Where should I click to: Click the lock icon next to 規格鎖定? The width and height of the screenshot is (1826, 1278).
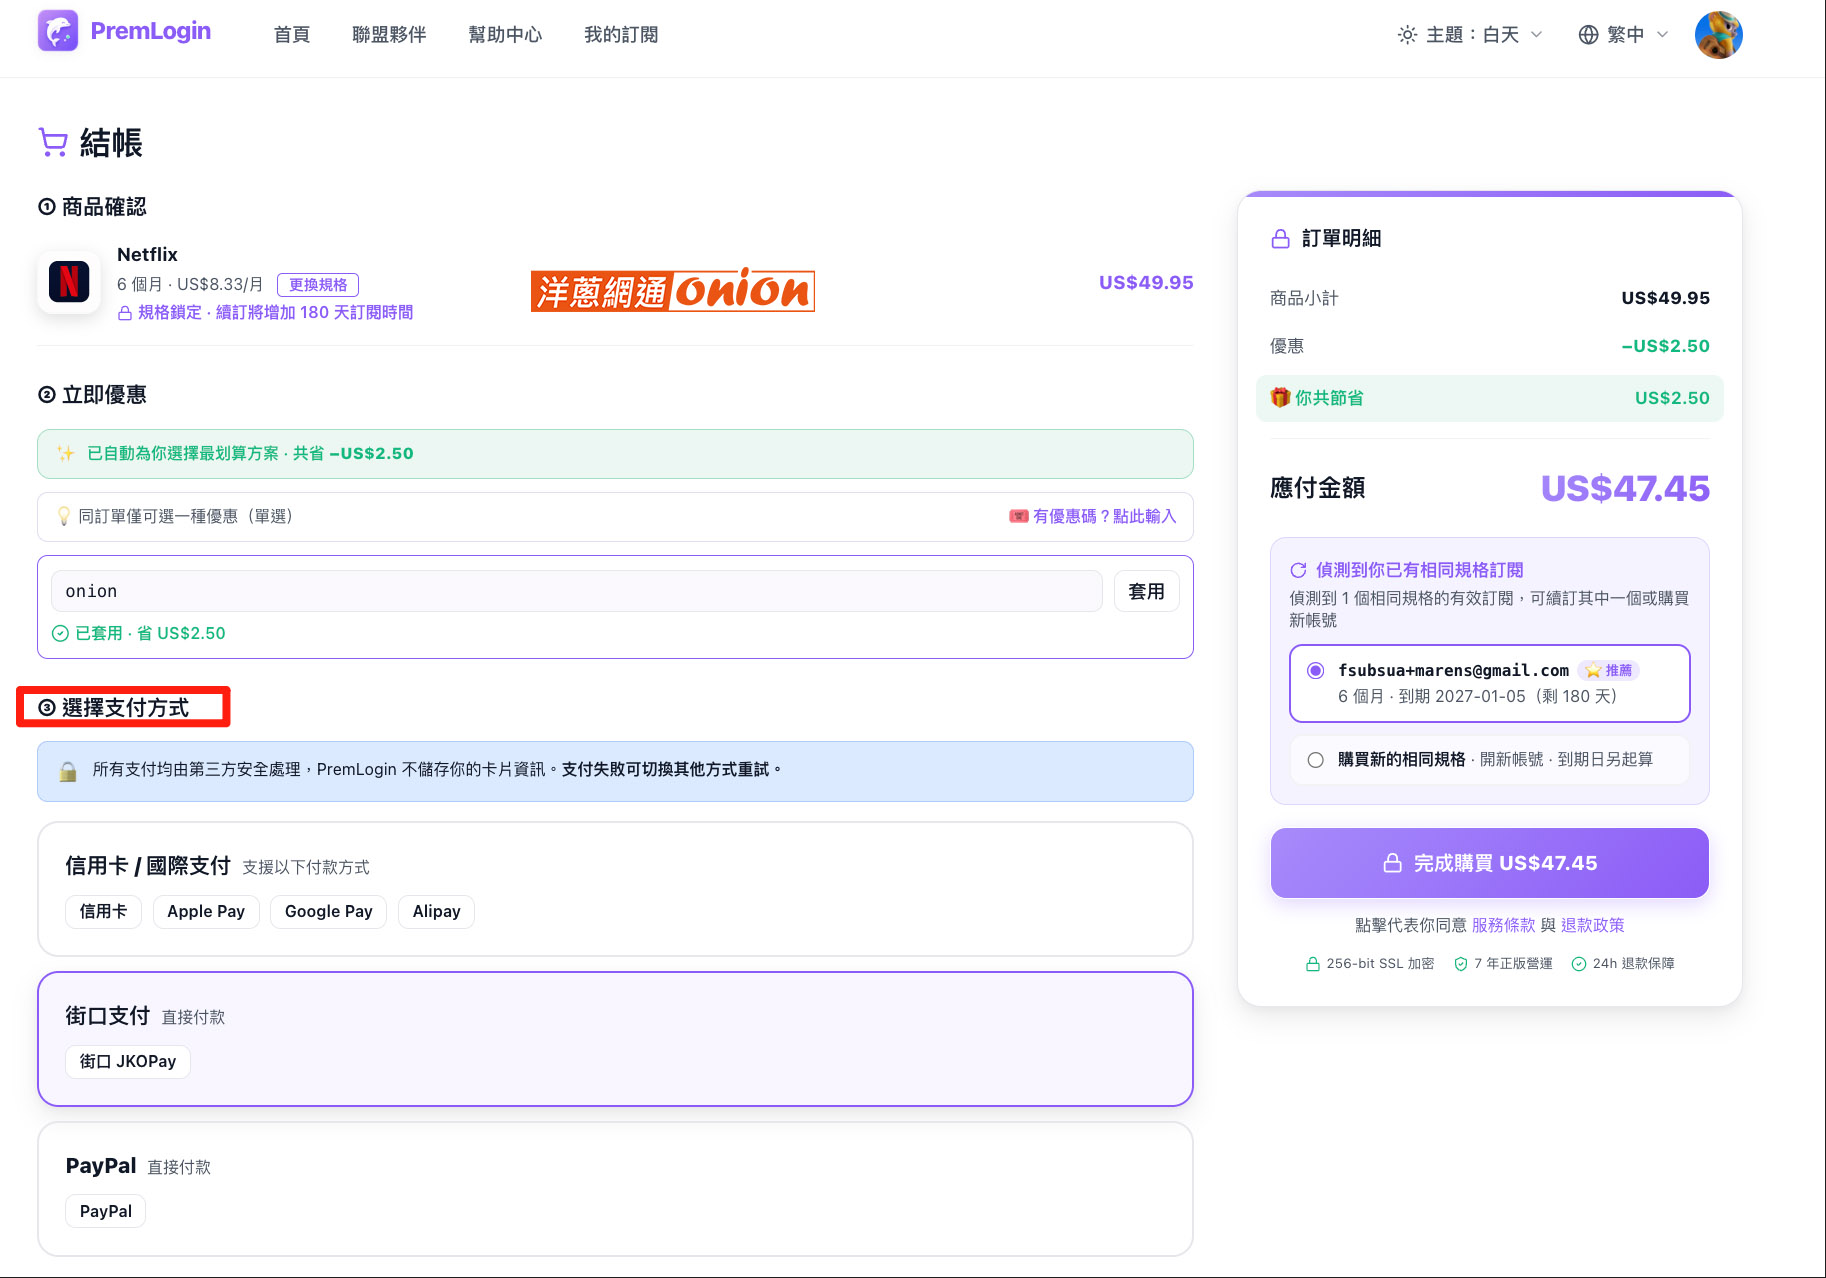(125, 313)
